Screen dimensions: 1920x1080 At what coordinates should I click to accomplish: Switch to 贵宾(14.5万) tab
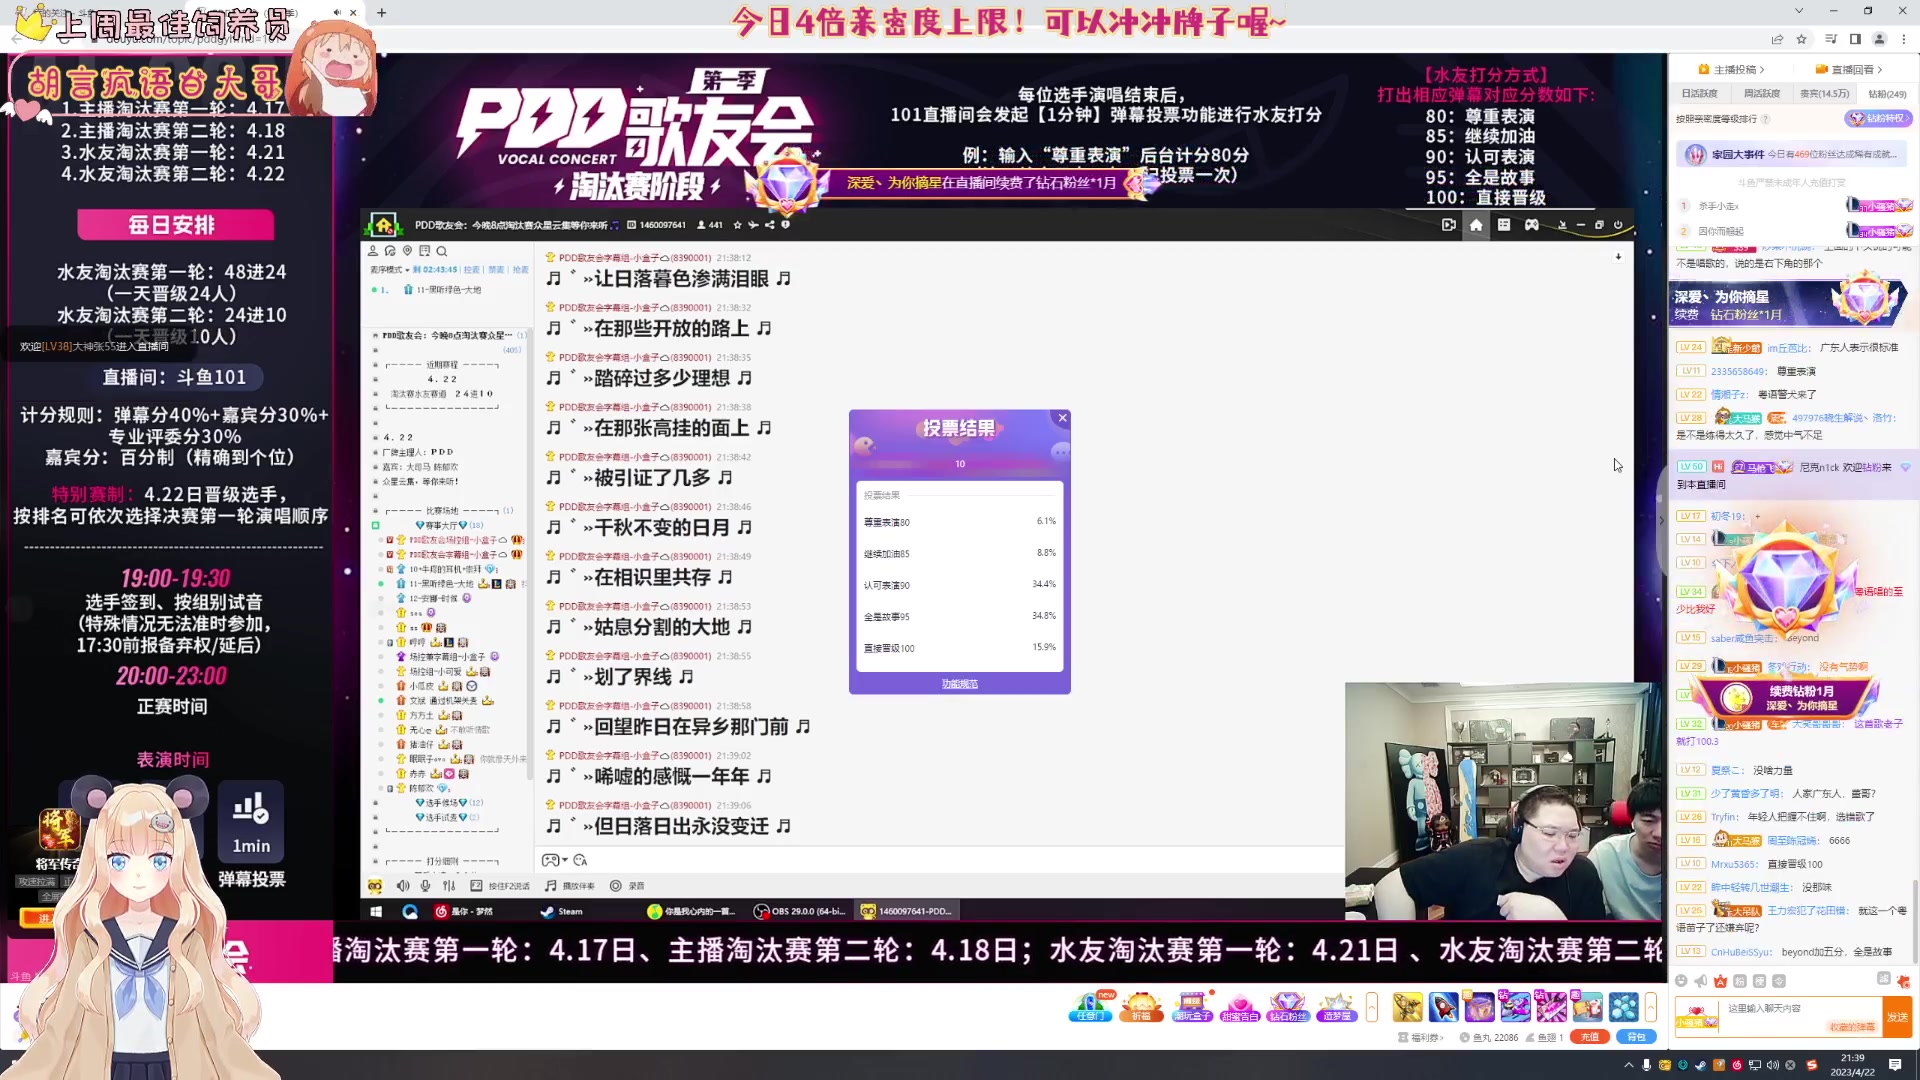[x=1825, y=94]
